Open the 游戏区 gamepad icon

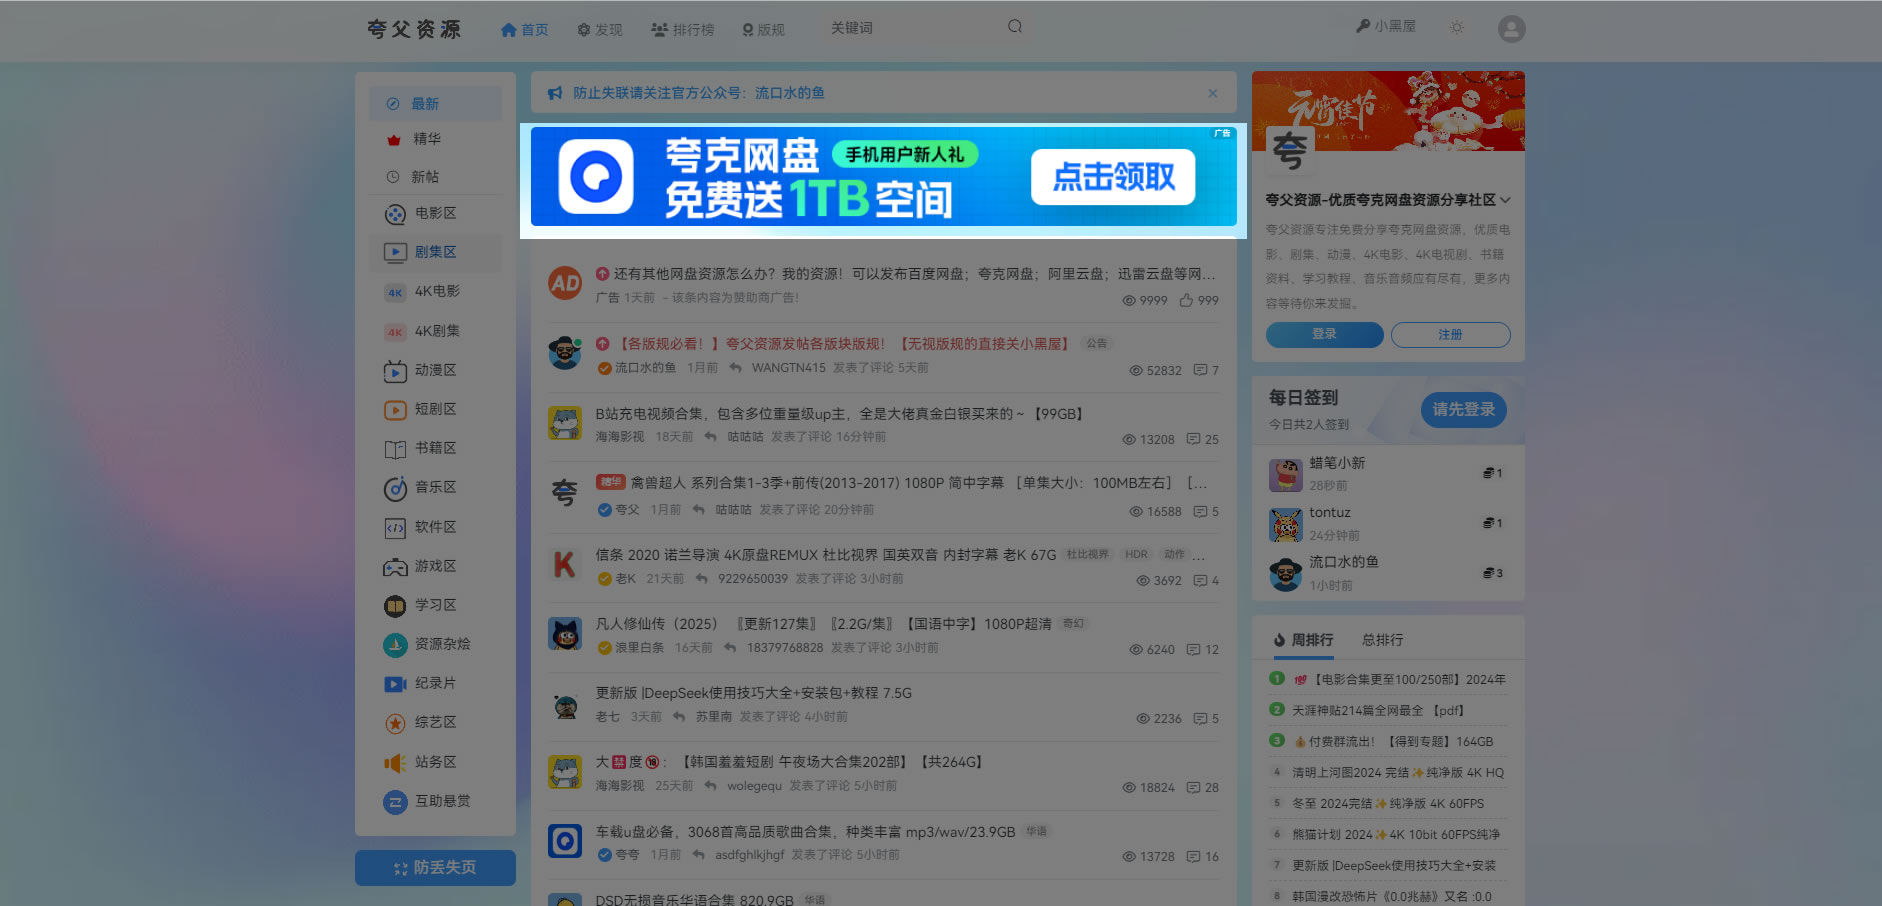(395, 567)
